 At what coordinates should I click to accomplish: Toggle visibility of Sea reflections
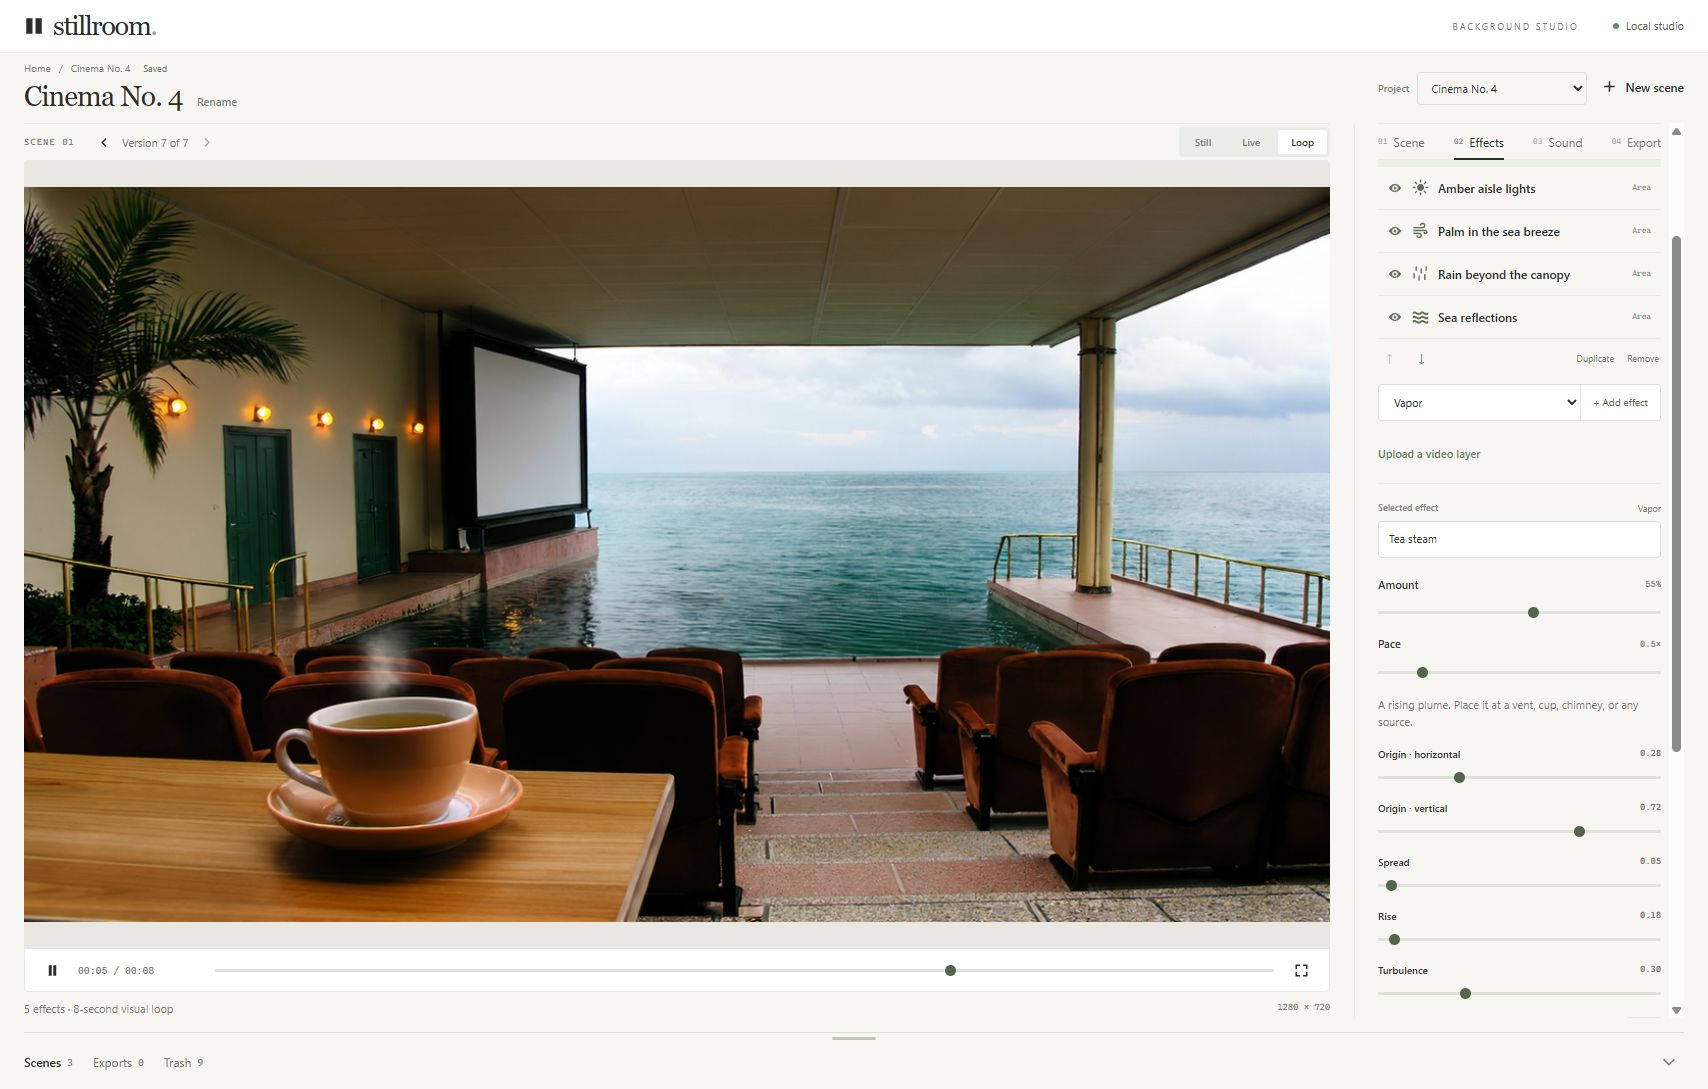(x=1395, y=317)
